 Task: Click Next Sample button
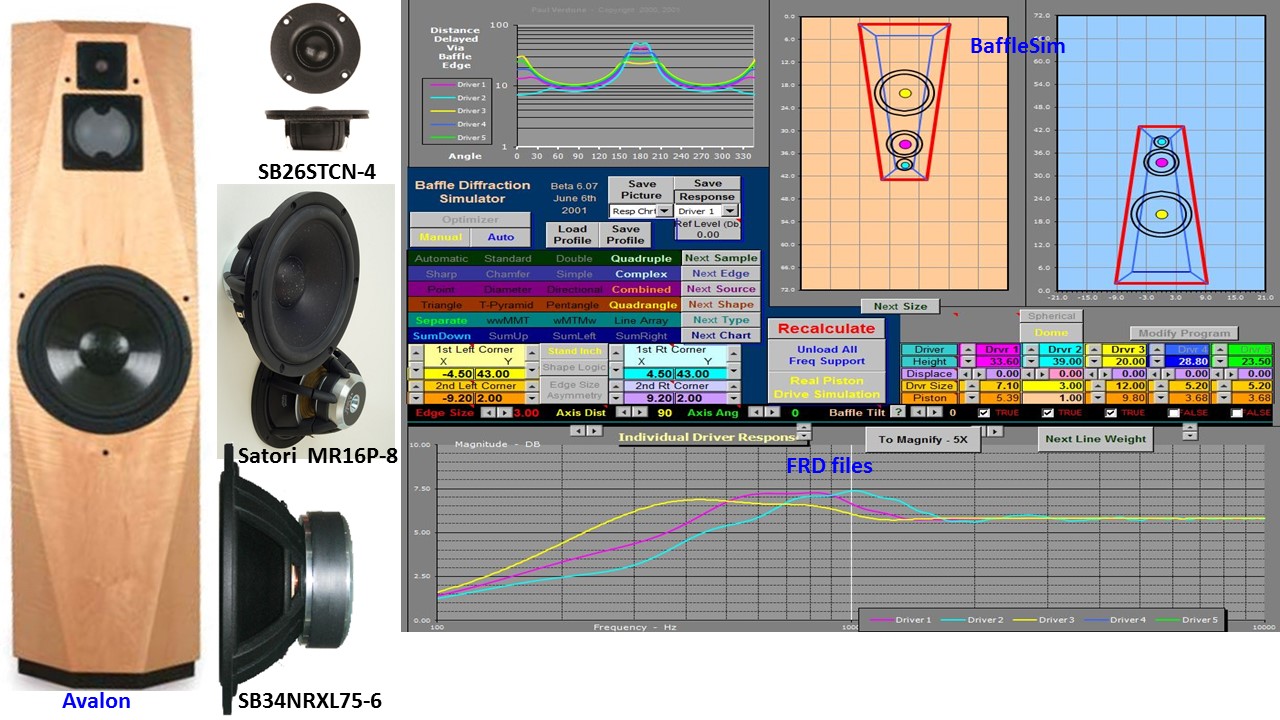coord(720,258)
